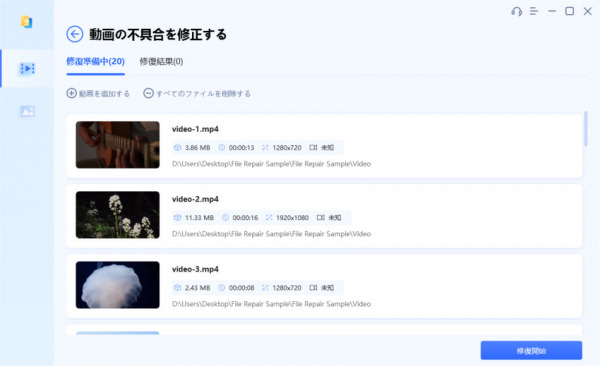The height and width of the screenshot is (366, 600).
Task: Switch to the 修復結果(0) tab
Action: pyautogui.click(x=161, y=61)
